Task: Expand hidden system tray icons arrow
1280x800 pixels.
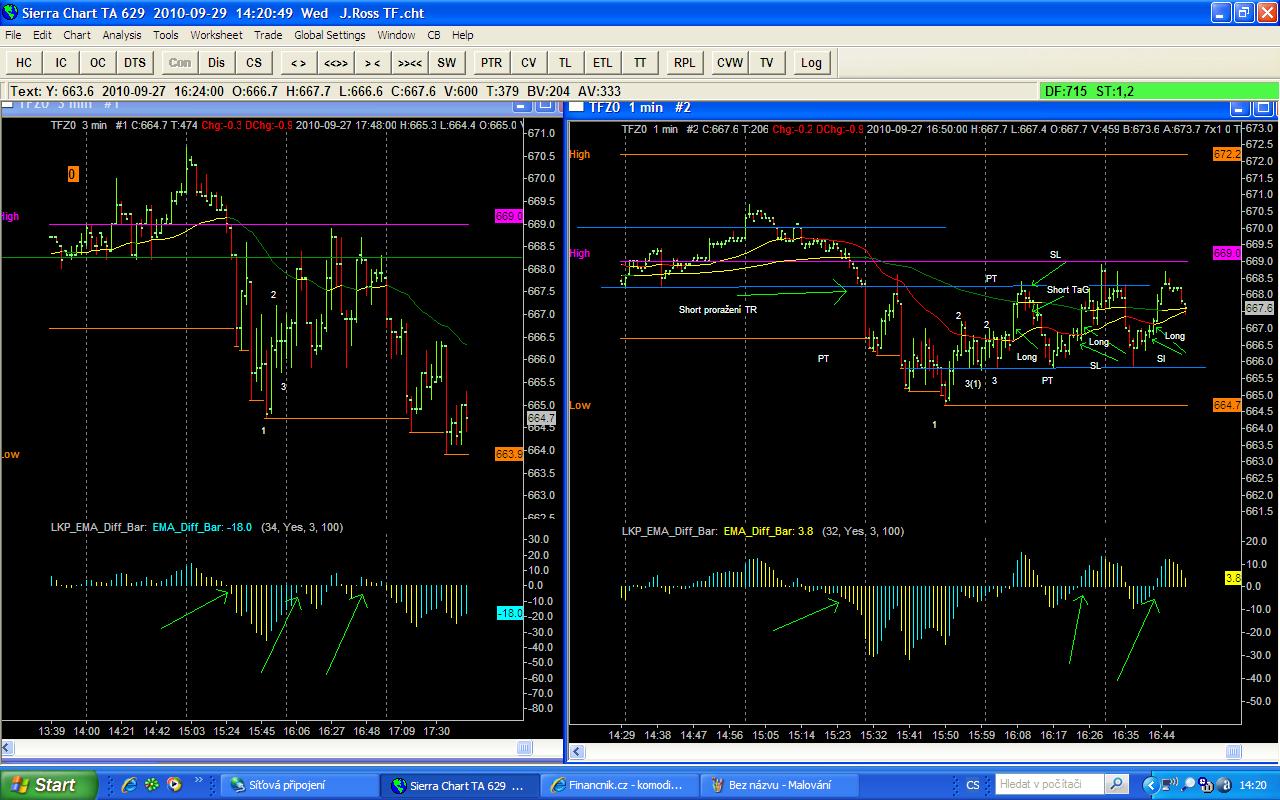Action: [1150, 785]
